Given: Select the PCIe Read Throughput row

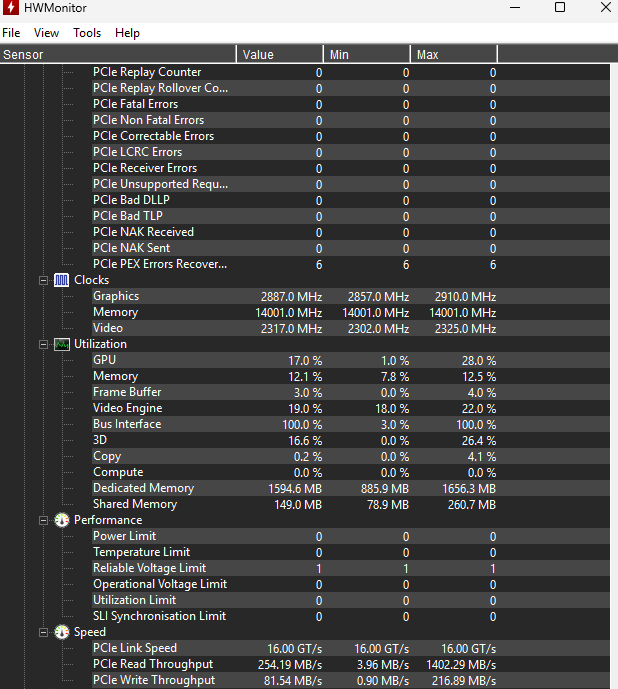Looking at the screenshot, I should (351, 664).
